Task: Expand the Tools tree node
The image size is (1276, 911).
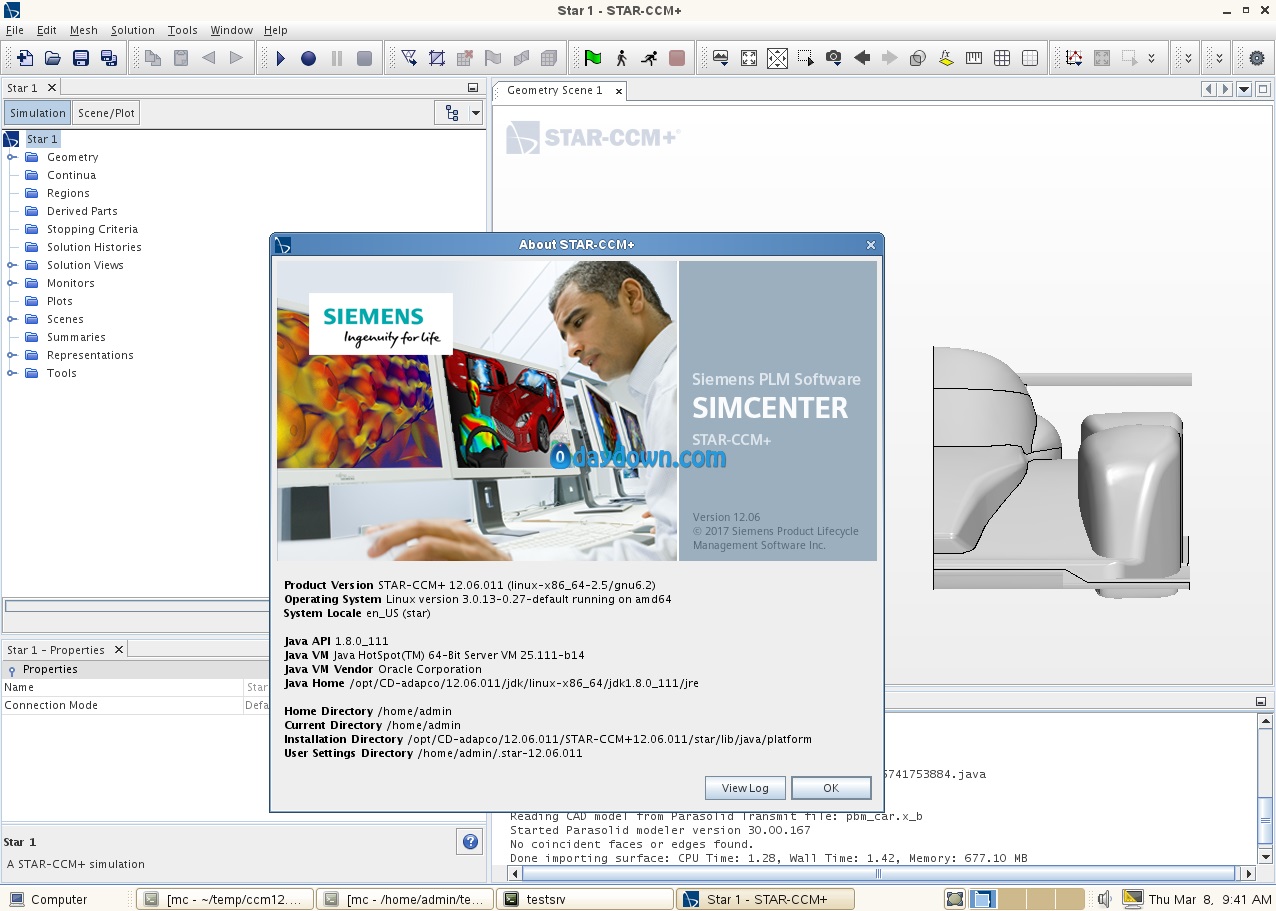Action: point(12,373)
